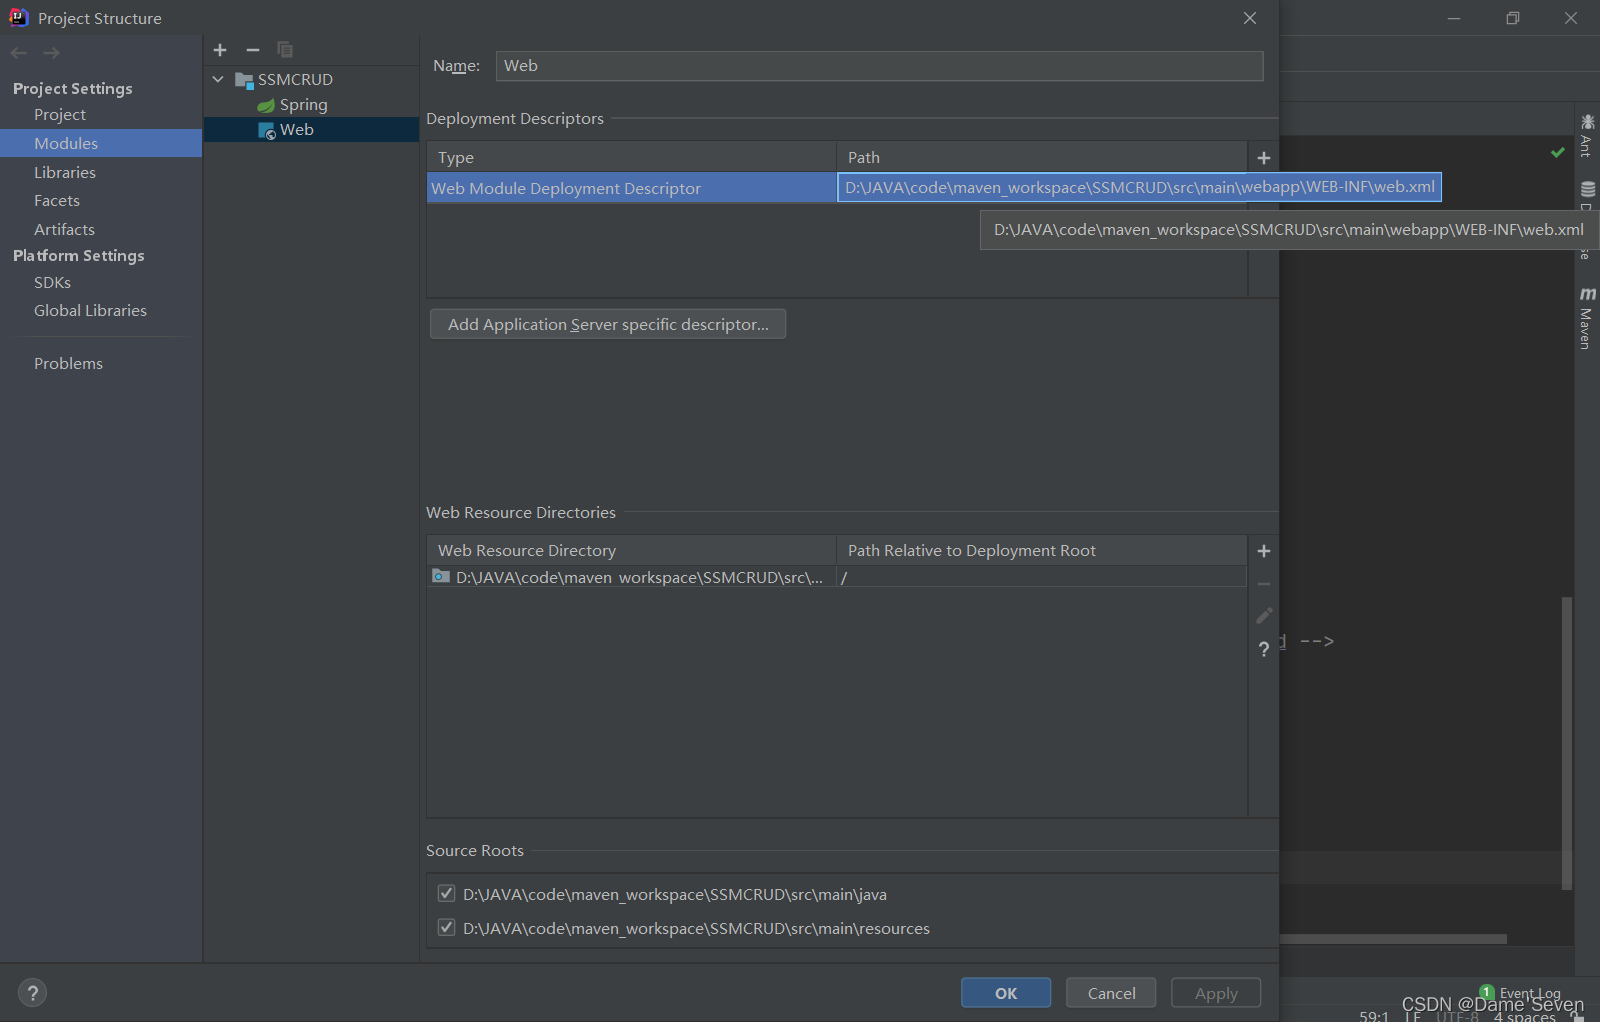Click the Name input field containing Web
Viewport: 1600px width, 1022px height.
point(879,66)
